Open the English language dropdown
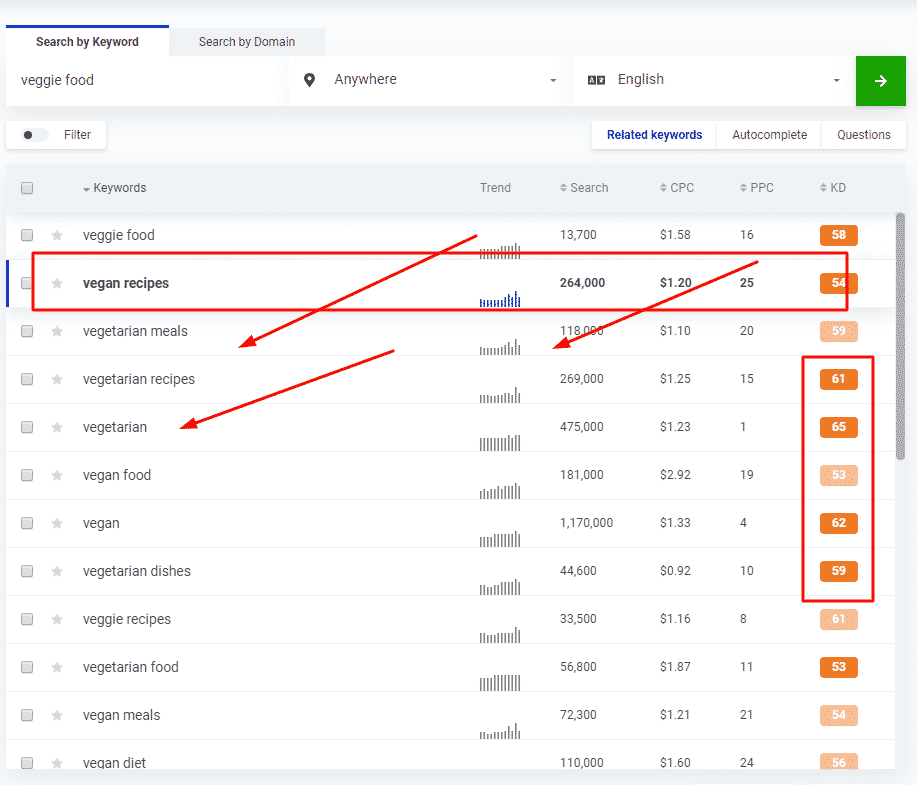The image size is (917, 785). [713, 80]
